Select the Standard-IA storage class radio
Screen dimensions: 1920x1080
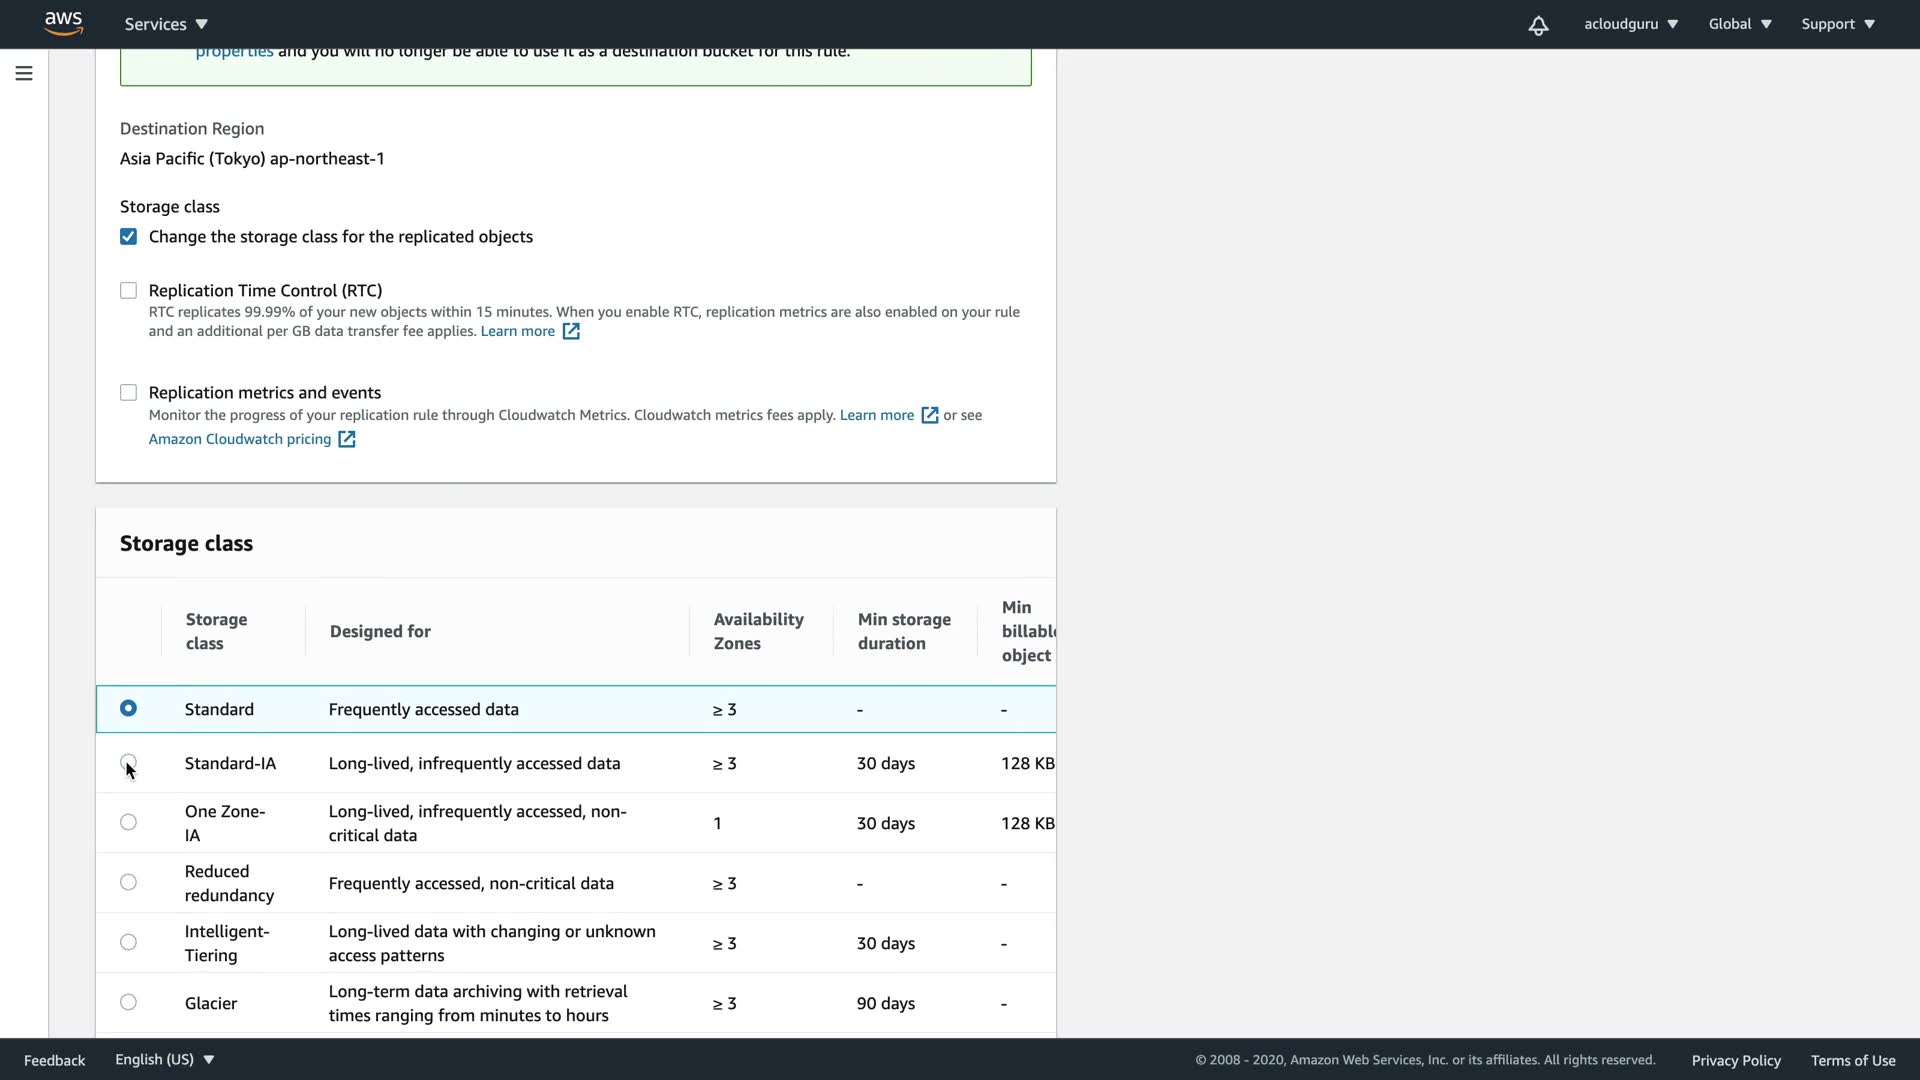pyautogui.click(x=128, y=762)
